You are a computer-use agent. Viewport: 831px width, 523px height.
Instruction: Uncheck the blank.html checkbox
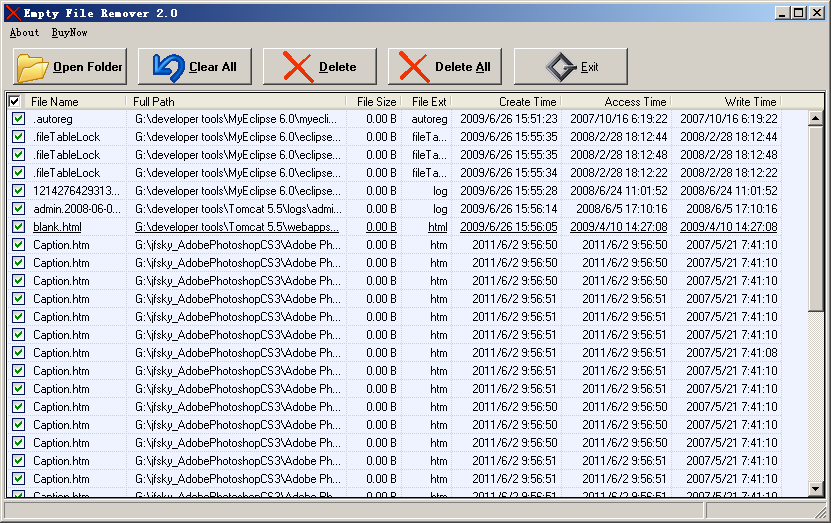click(19, 227)
